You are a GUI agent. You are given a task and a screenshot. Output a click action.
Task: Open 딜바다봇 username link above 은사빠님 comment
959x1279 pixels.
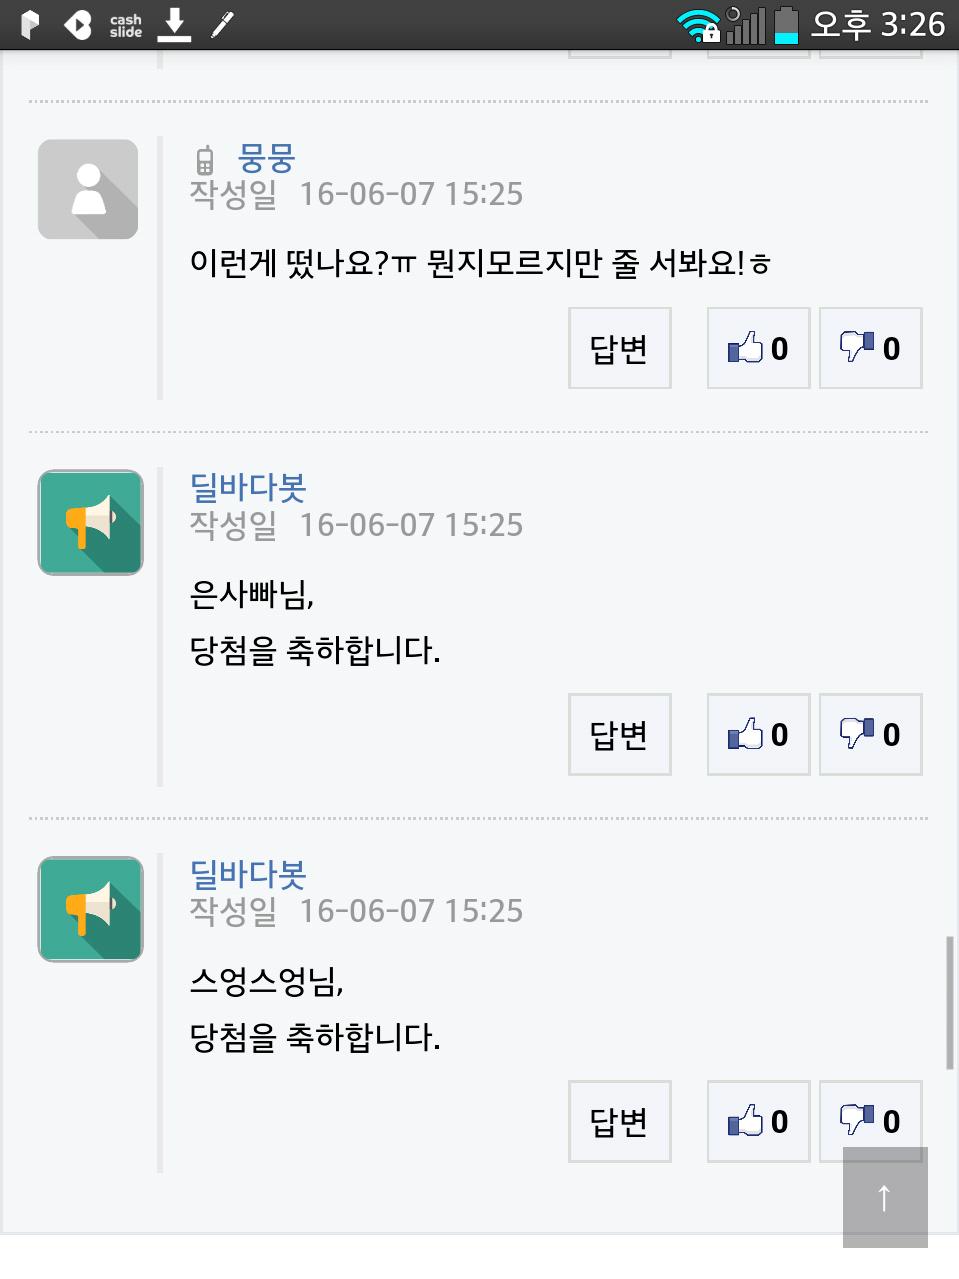click(x=248, y=488)
